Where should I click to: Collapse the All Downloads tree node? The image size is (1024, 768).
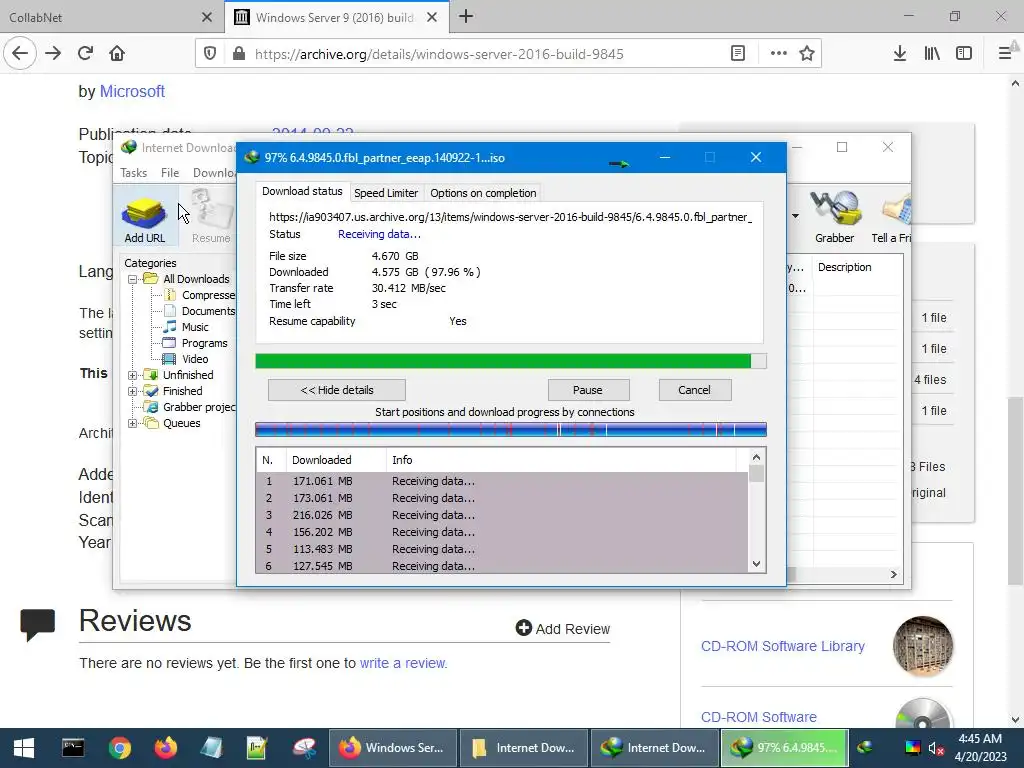click(133, 279)
